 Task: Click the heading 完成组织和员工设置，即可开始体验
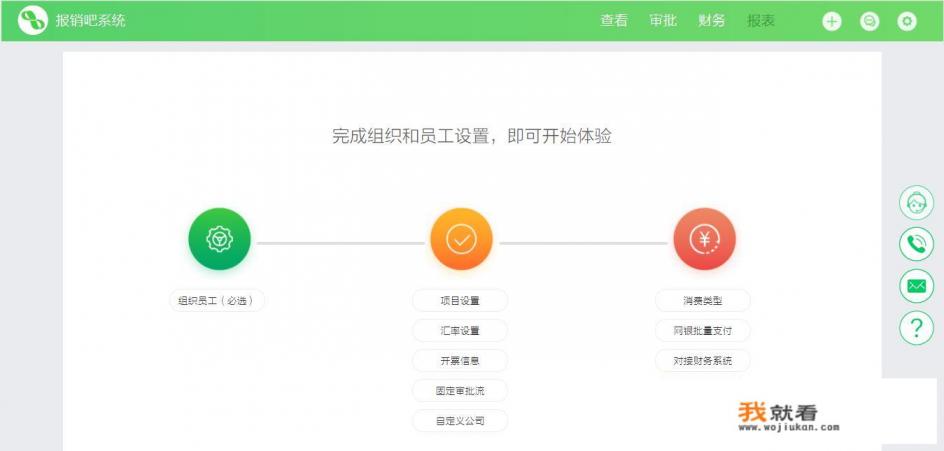471,136
